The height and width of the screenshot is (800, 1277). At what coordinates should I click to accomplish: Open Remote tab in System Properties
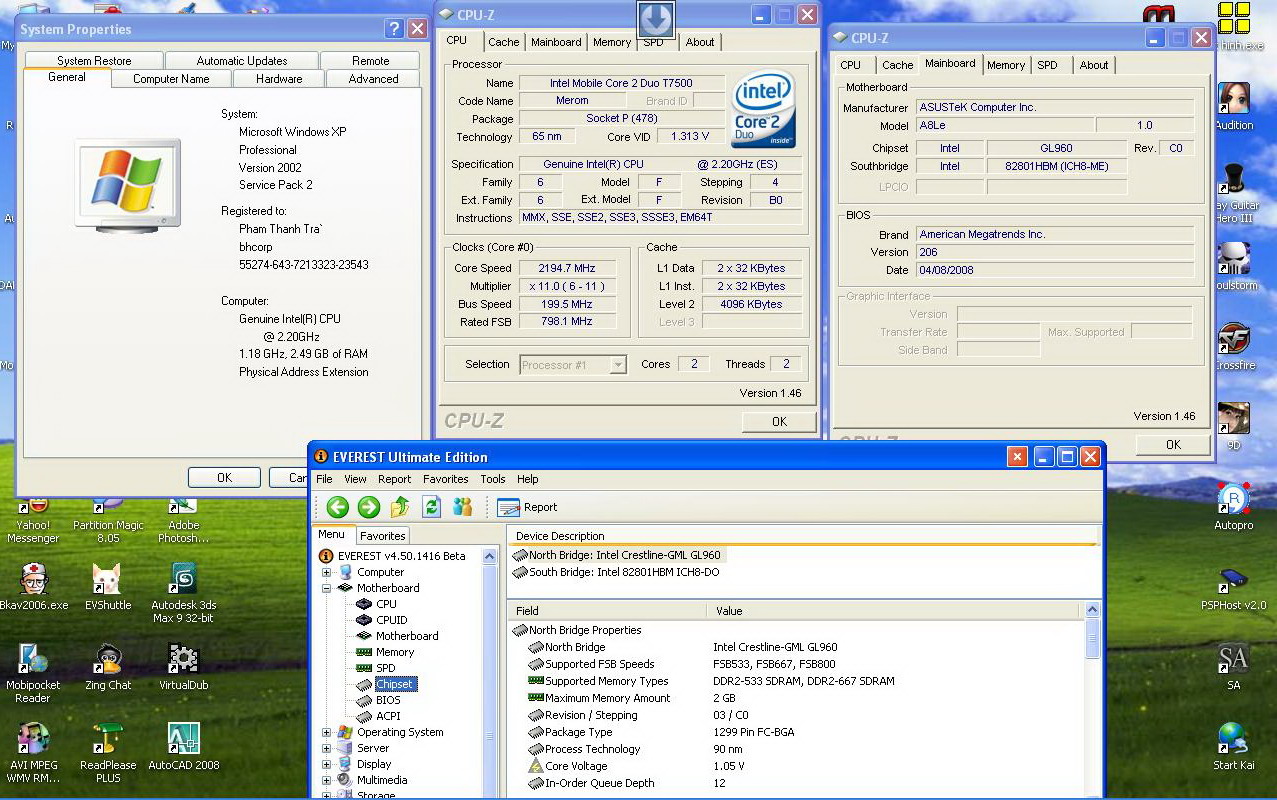pyautogui.click(x=371, y=61)
